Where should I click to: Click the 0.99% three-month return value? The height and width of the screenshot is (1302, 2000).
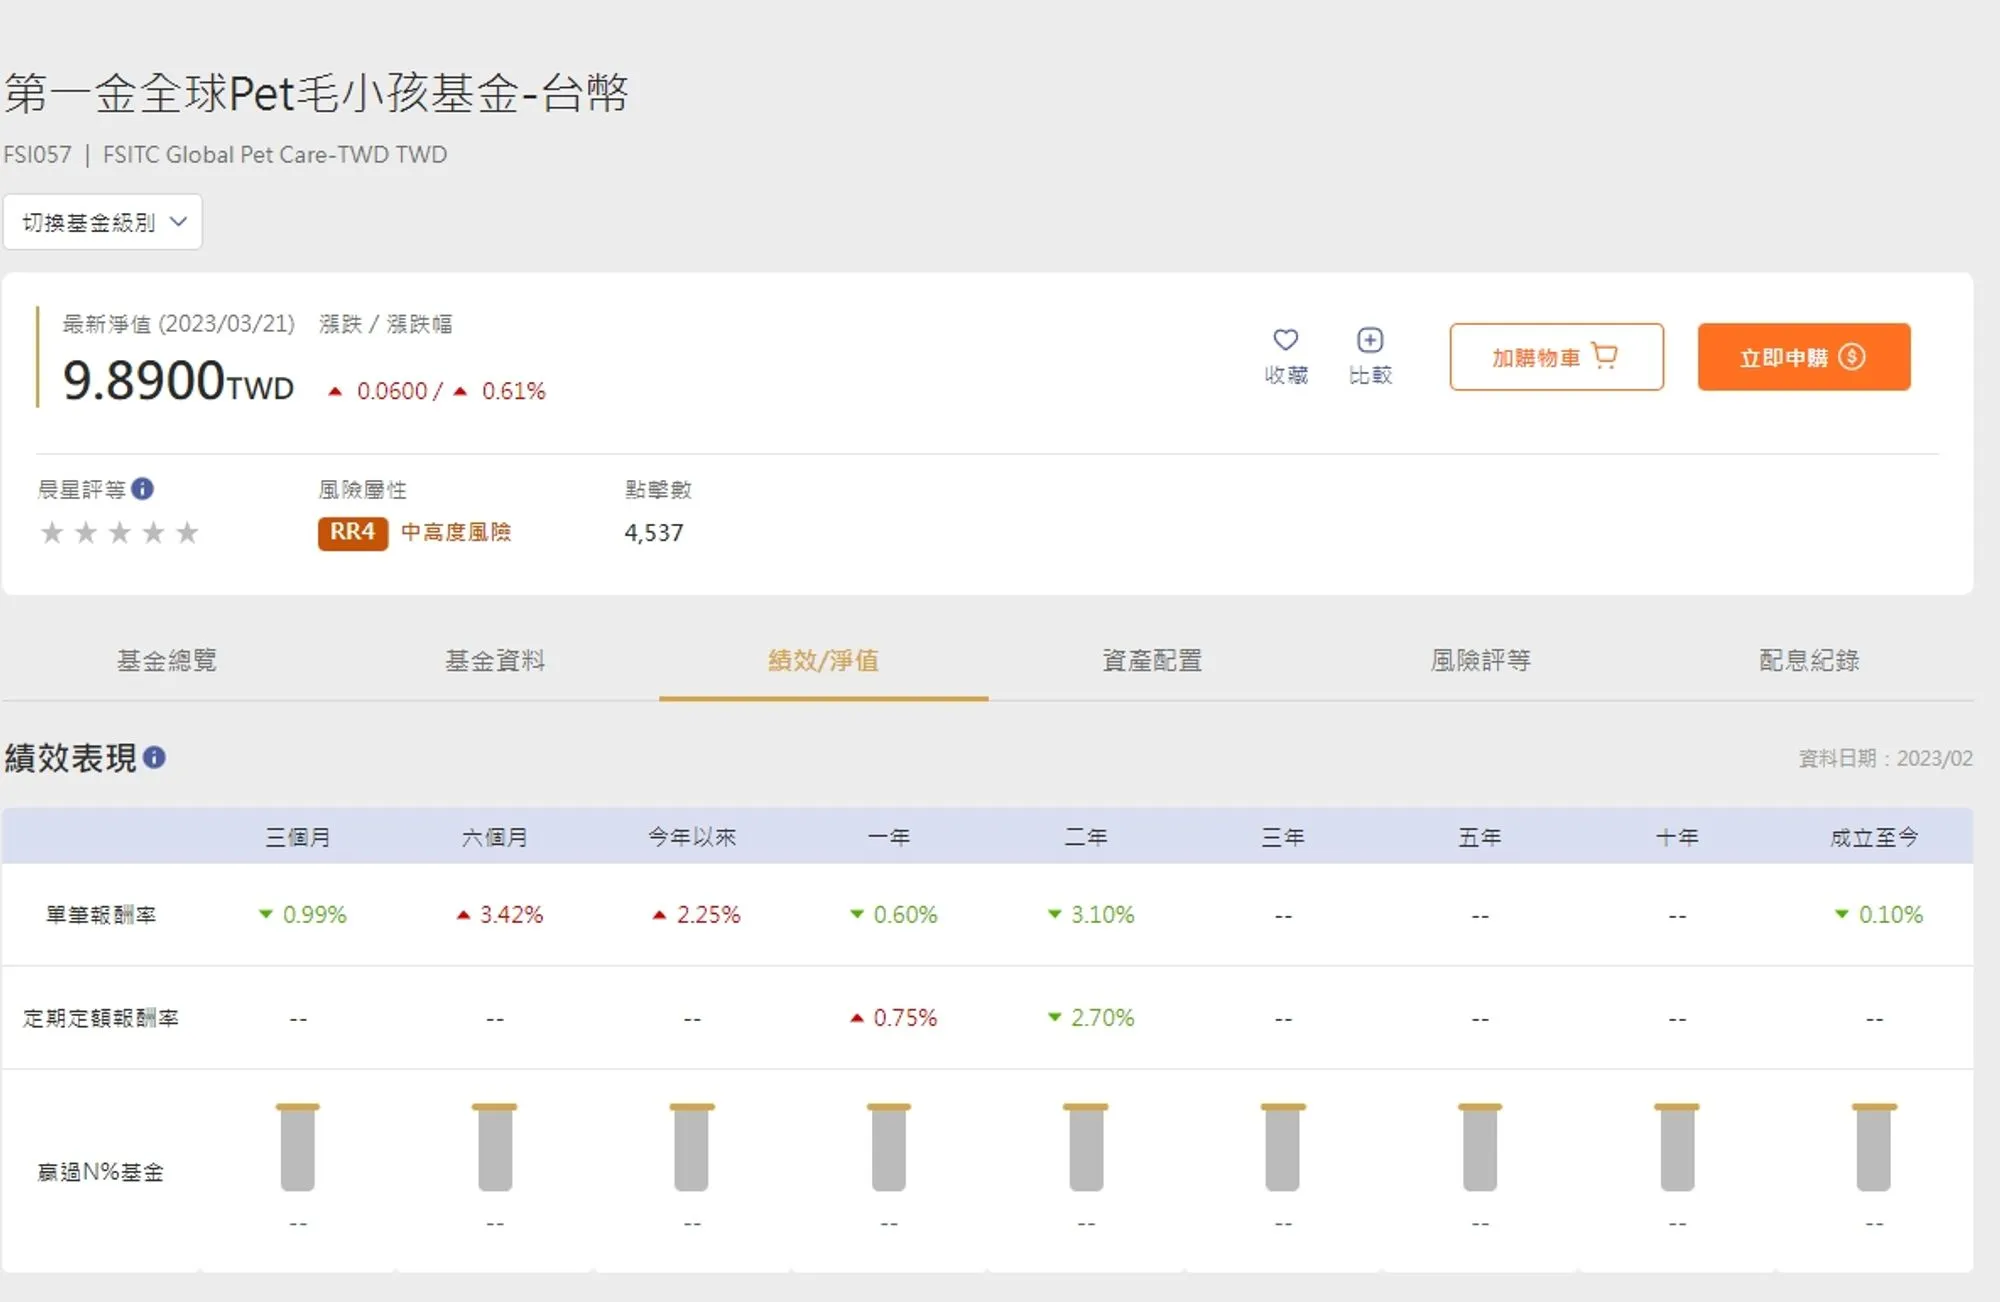click(x=314, y=914)
